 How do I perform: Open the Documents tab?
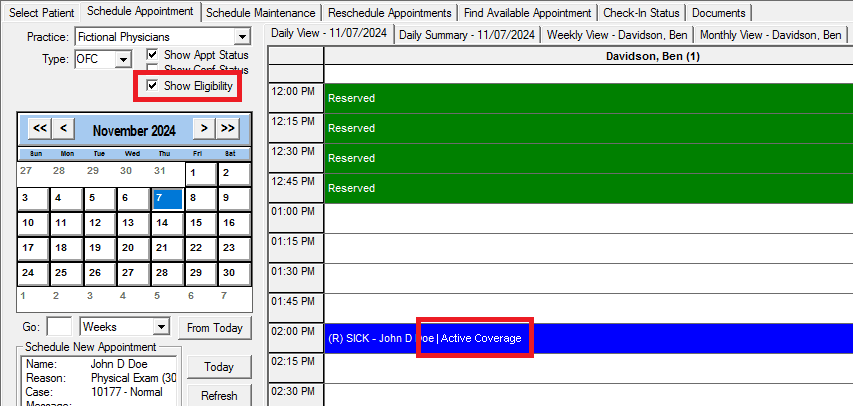[719, 13]
